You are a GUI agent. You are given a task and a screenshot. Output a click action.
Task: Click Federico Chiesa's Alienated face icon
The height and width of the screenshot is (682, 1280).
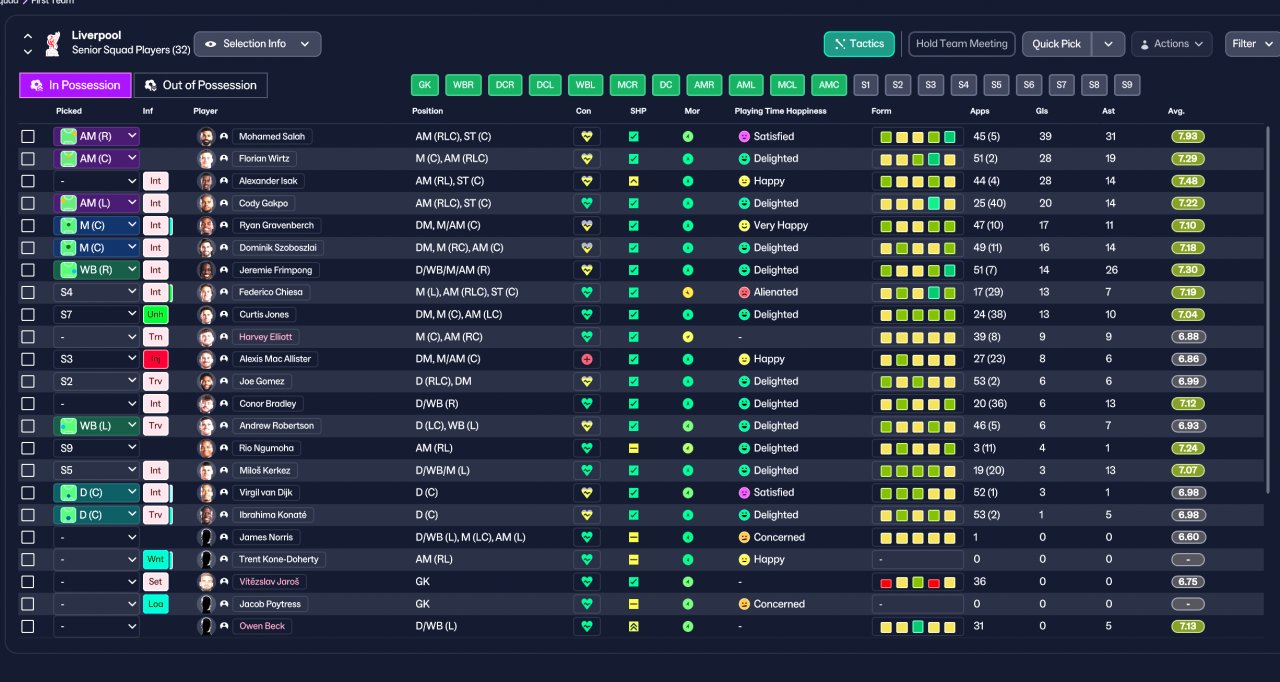pos(744,292)
